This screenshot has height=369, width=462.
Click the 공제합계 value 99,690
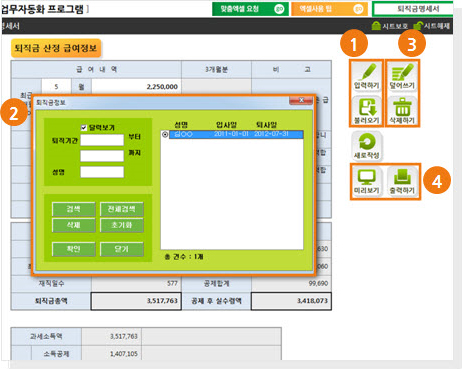pos(291,284)
